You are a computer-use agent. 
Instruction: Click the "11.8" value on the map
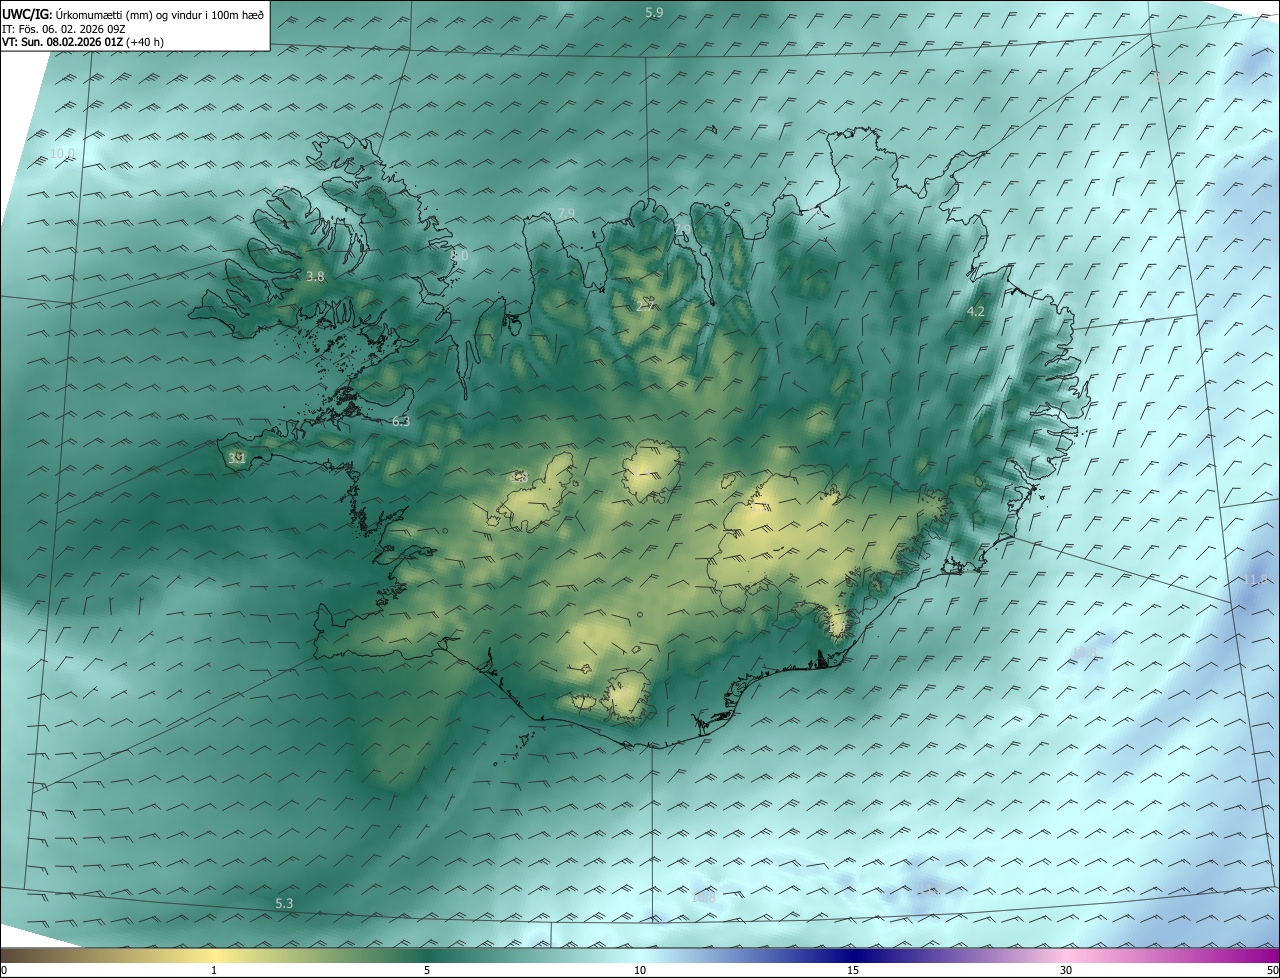(x=1255, y=580)
